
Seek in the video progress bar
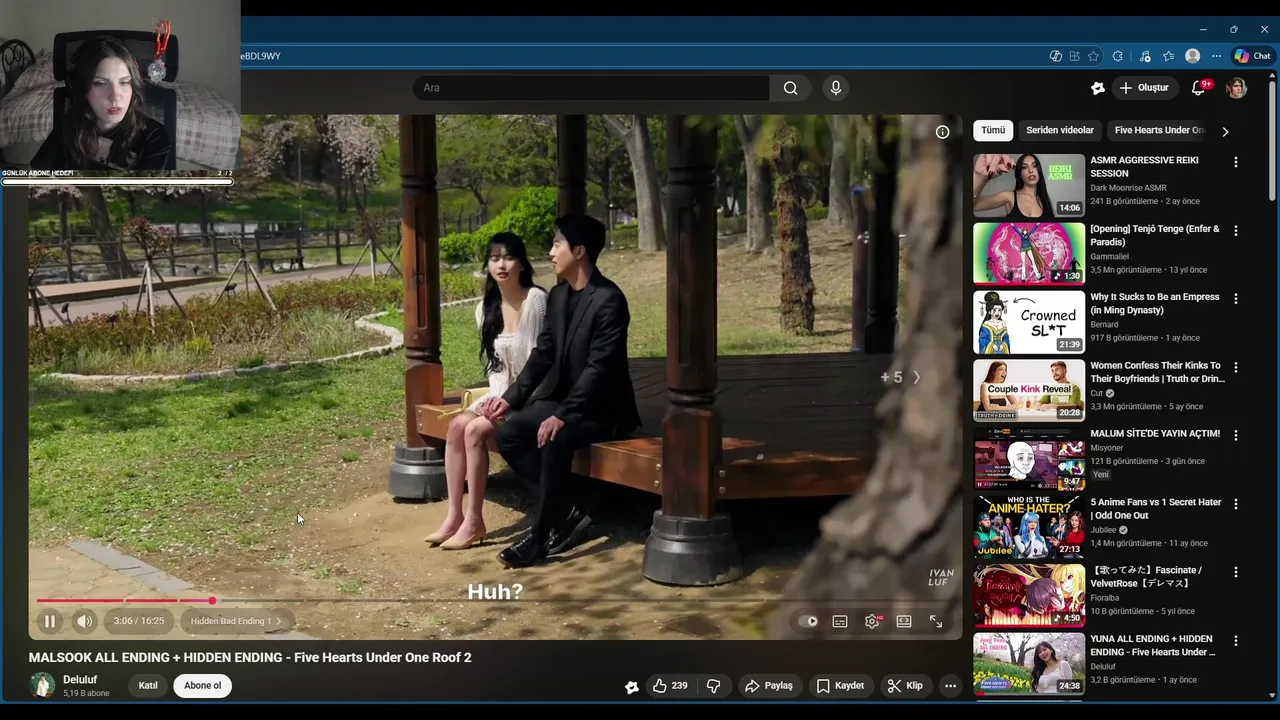coord(495,600)
